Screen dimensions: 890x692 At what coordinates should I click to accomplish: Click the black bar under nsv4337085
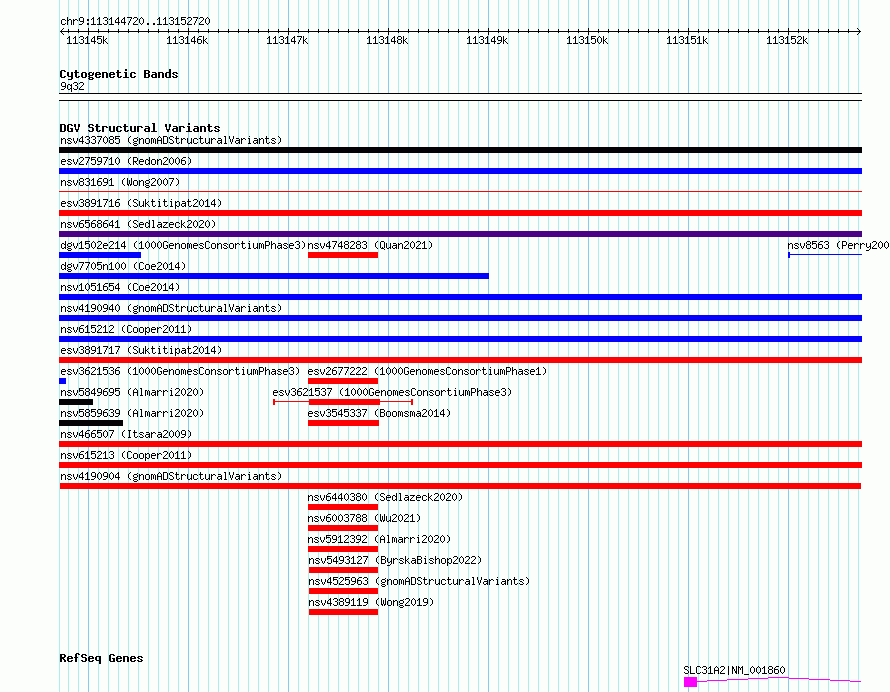[460, 150]
